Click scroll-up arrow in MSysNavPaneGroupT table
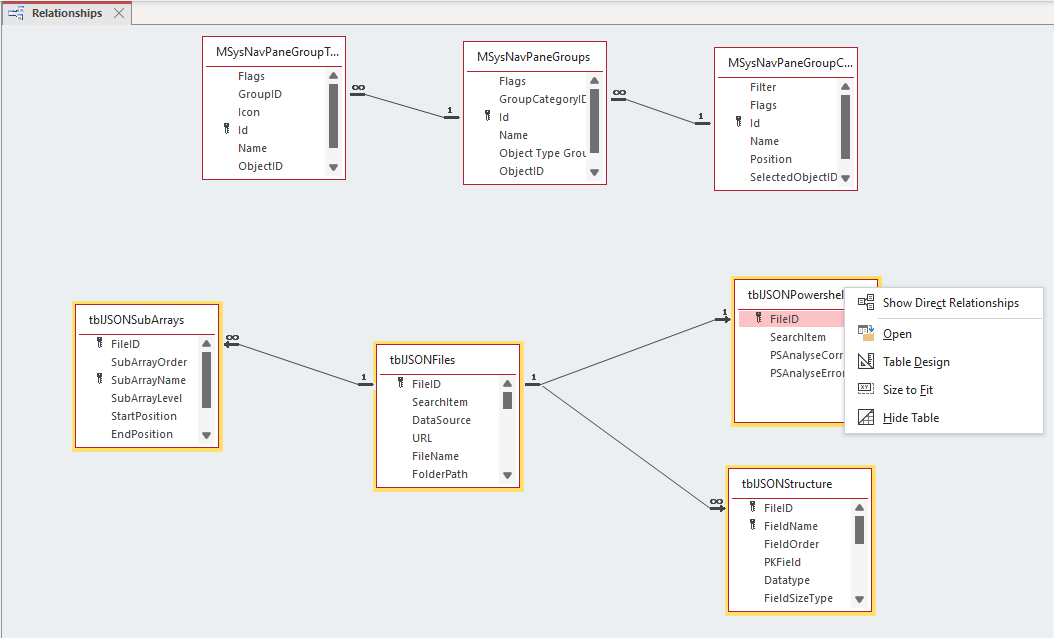Viewport: 1054px width, 638px height. click(x=333, y=75)
